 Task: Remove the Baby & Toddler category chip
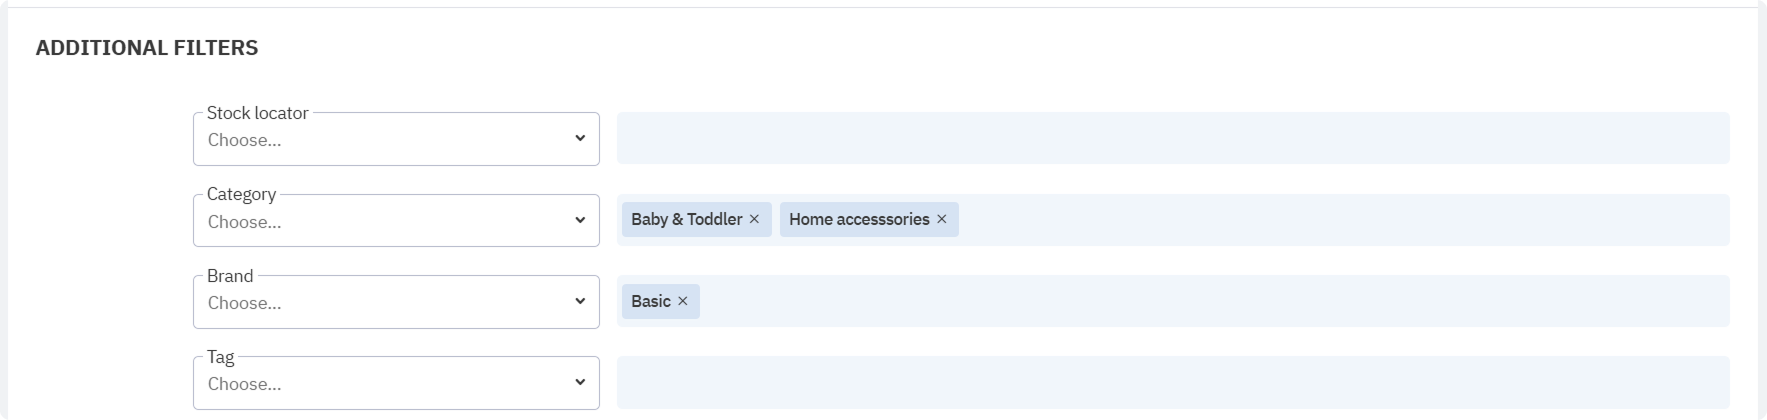point(754,219)
